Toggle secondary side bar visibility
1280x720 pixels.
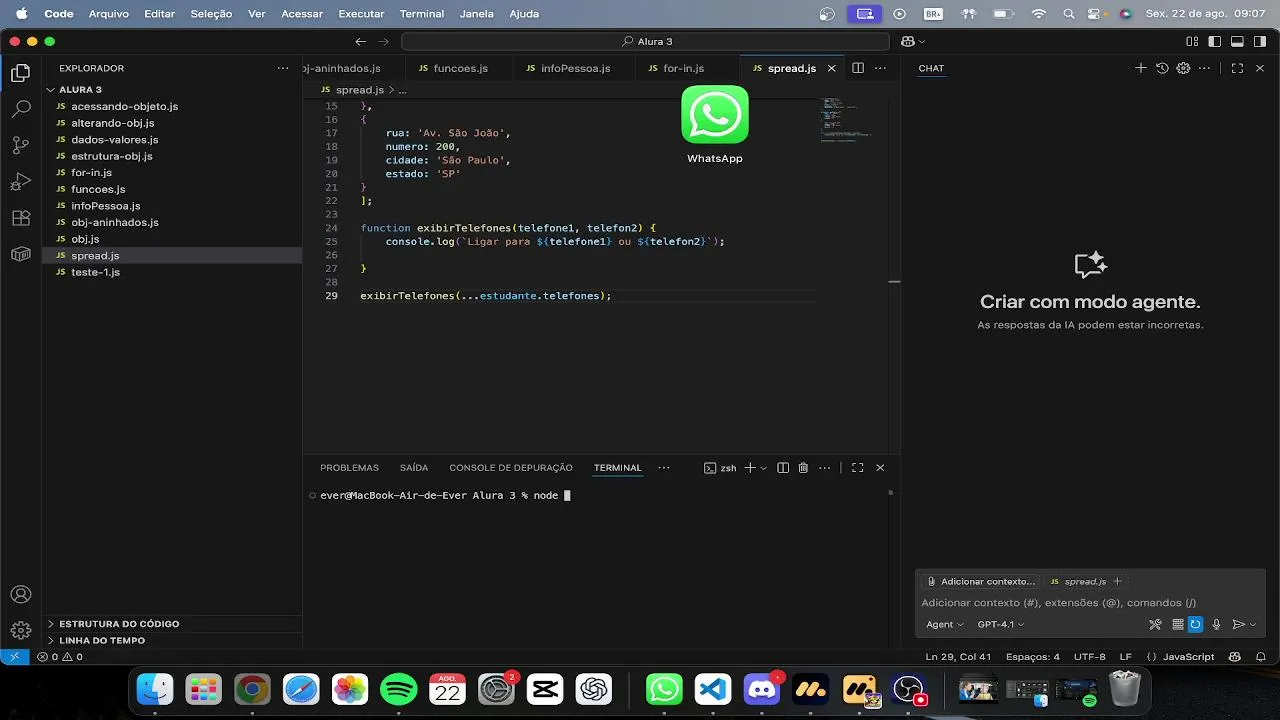(1259, 41)
